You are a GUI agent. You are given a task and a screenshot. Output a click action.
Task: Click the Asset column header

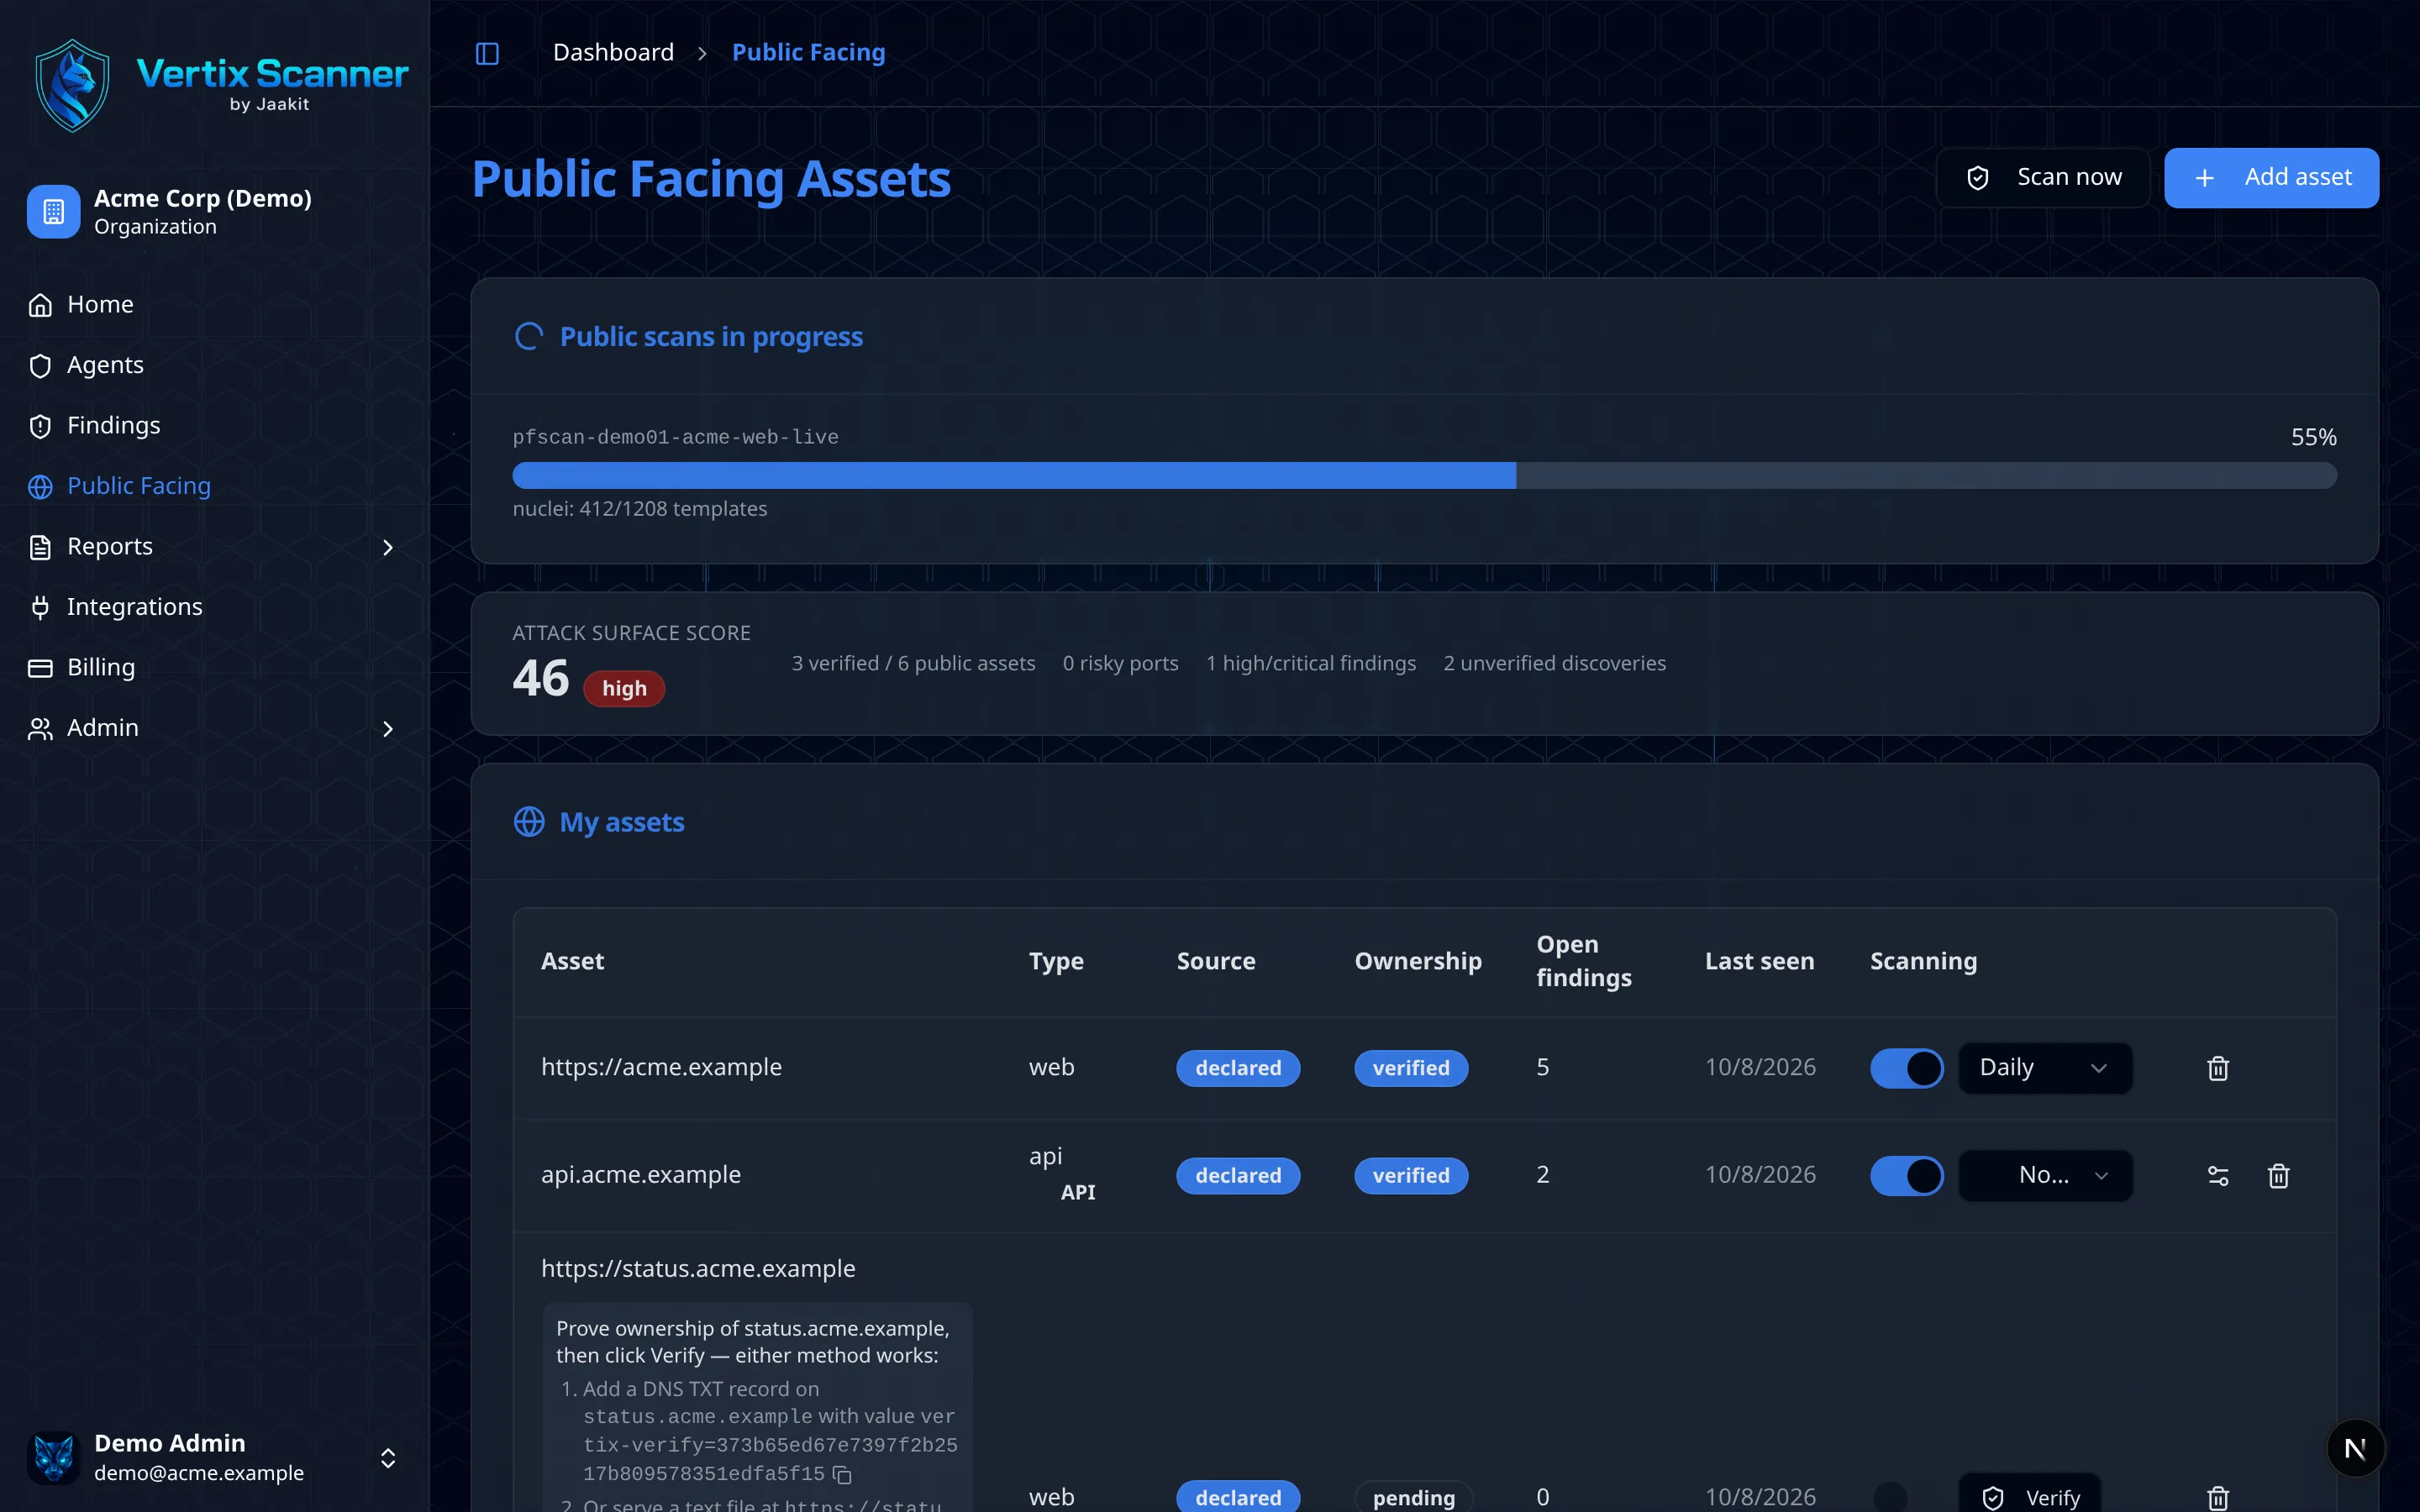pyautogui.click(x=572, y=961)
